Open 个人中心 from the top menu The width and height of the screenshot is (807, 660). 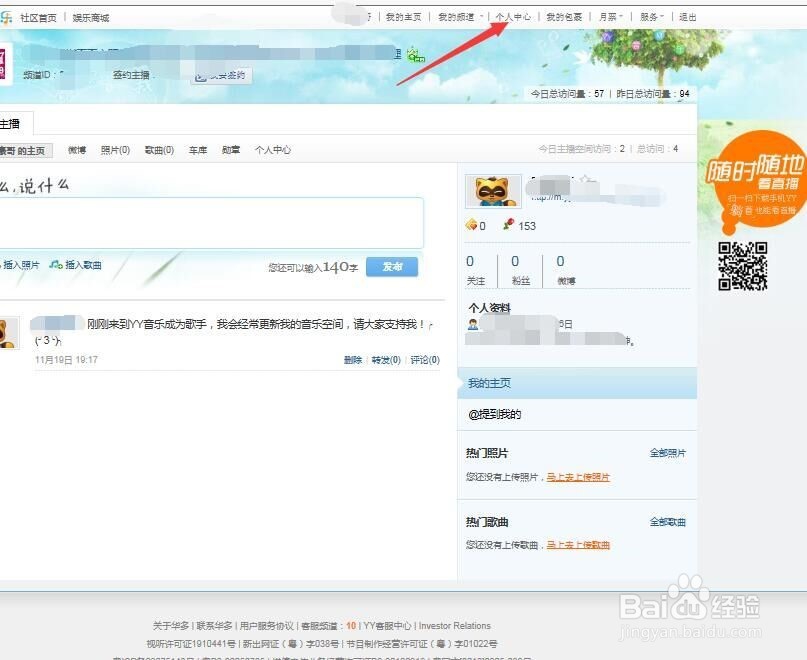512,16
